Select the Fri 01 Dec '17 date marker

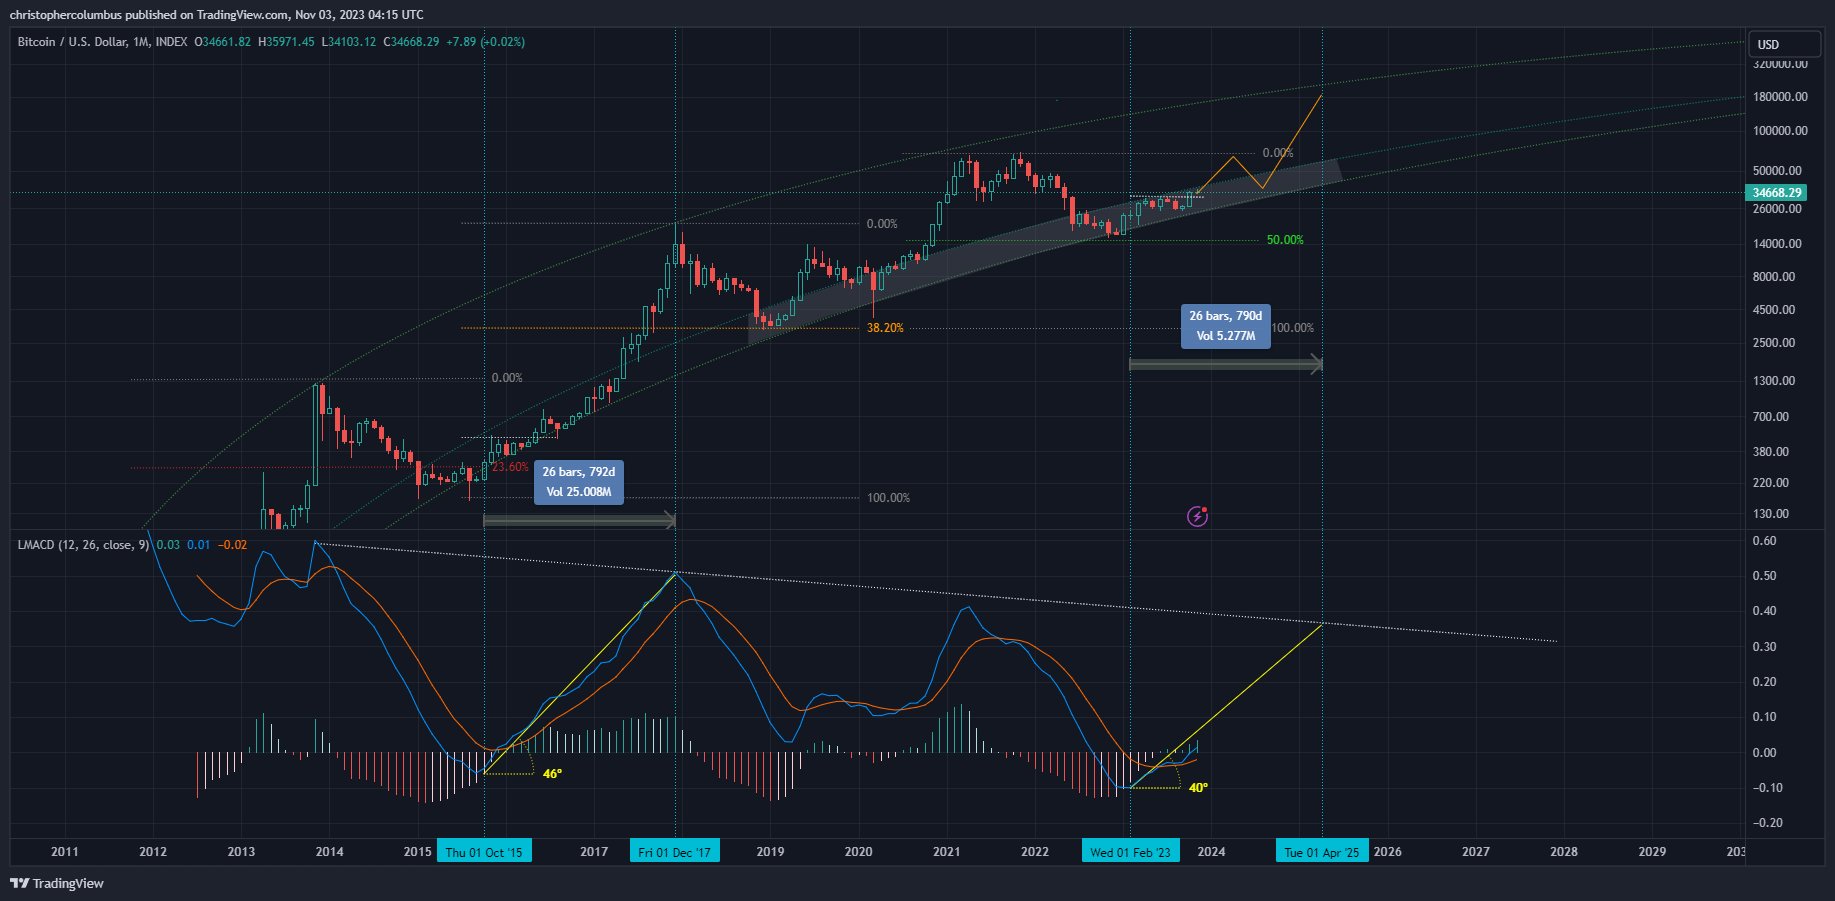(x=674, y=852)
